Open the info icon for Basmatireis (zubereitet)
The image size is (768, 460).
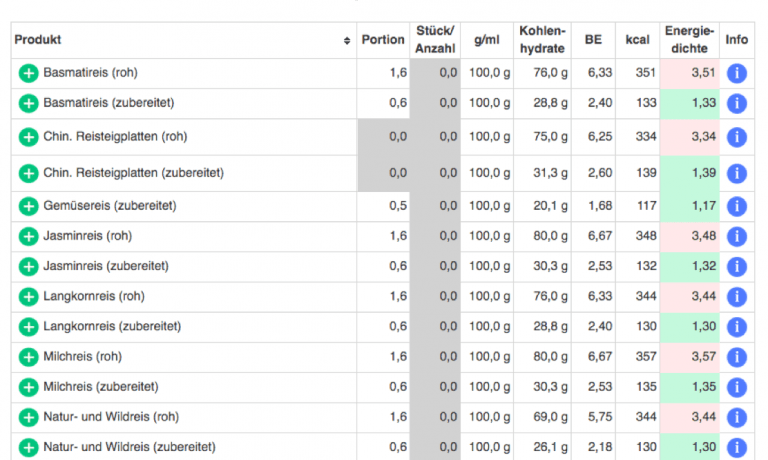click(737, 103)
